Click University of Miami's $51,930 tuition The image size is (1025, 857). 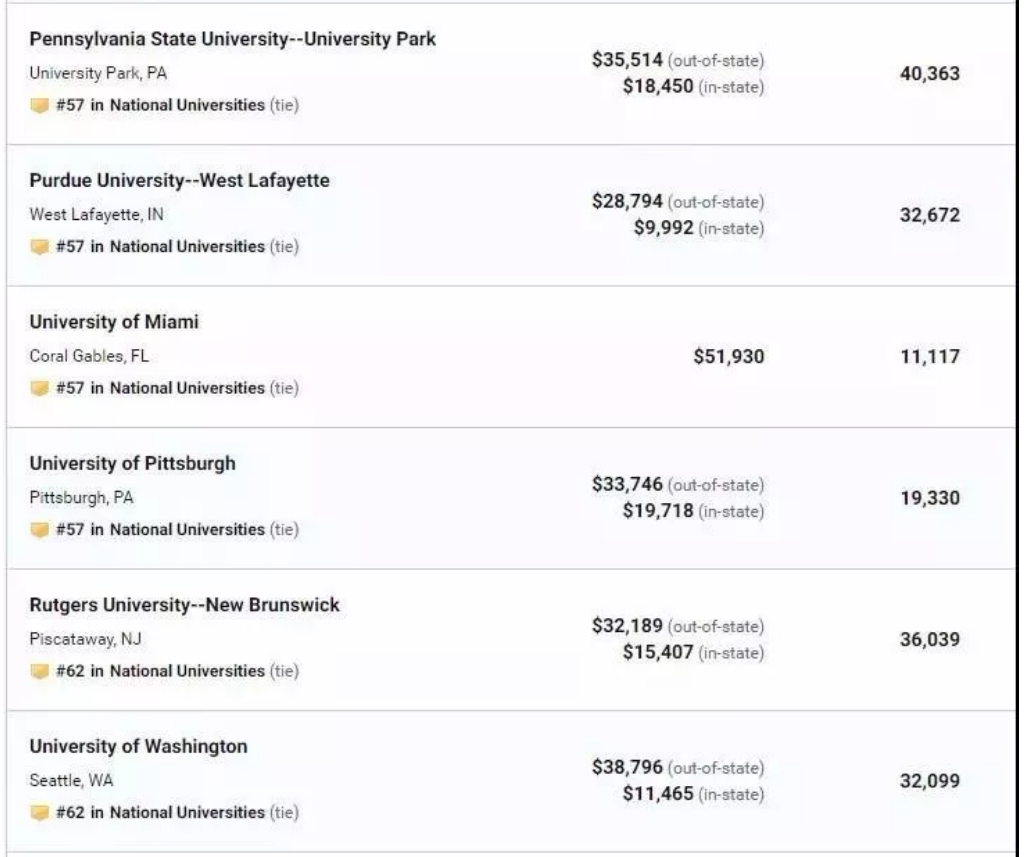(x=728, y=357)
